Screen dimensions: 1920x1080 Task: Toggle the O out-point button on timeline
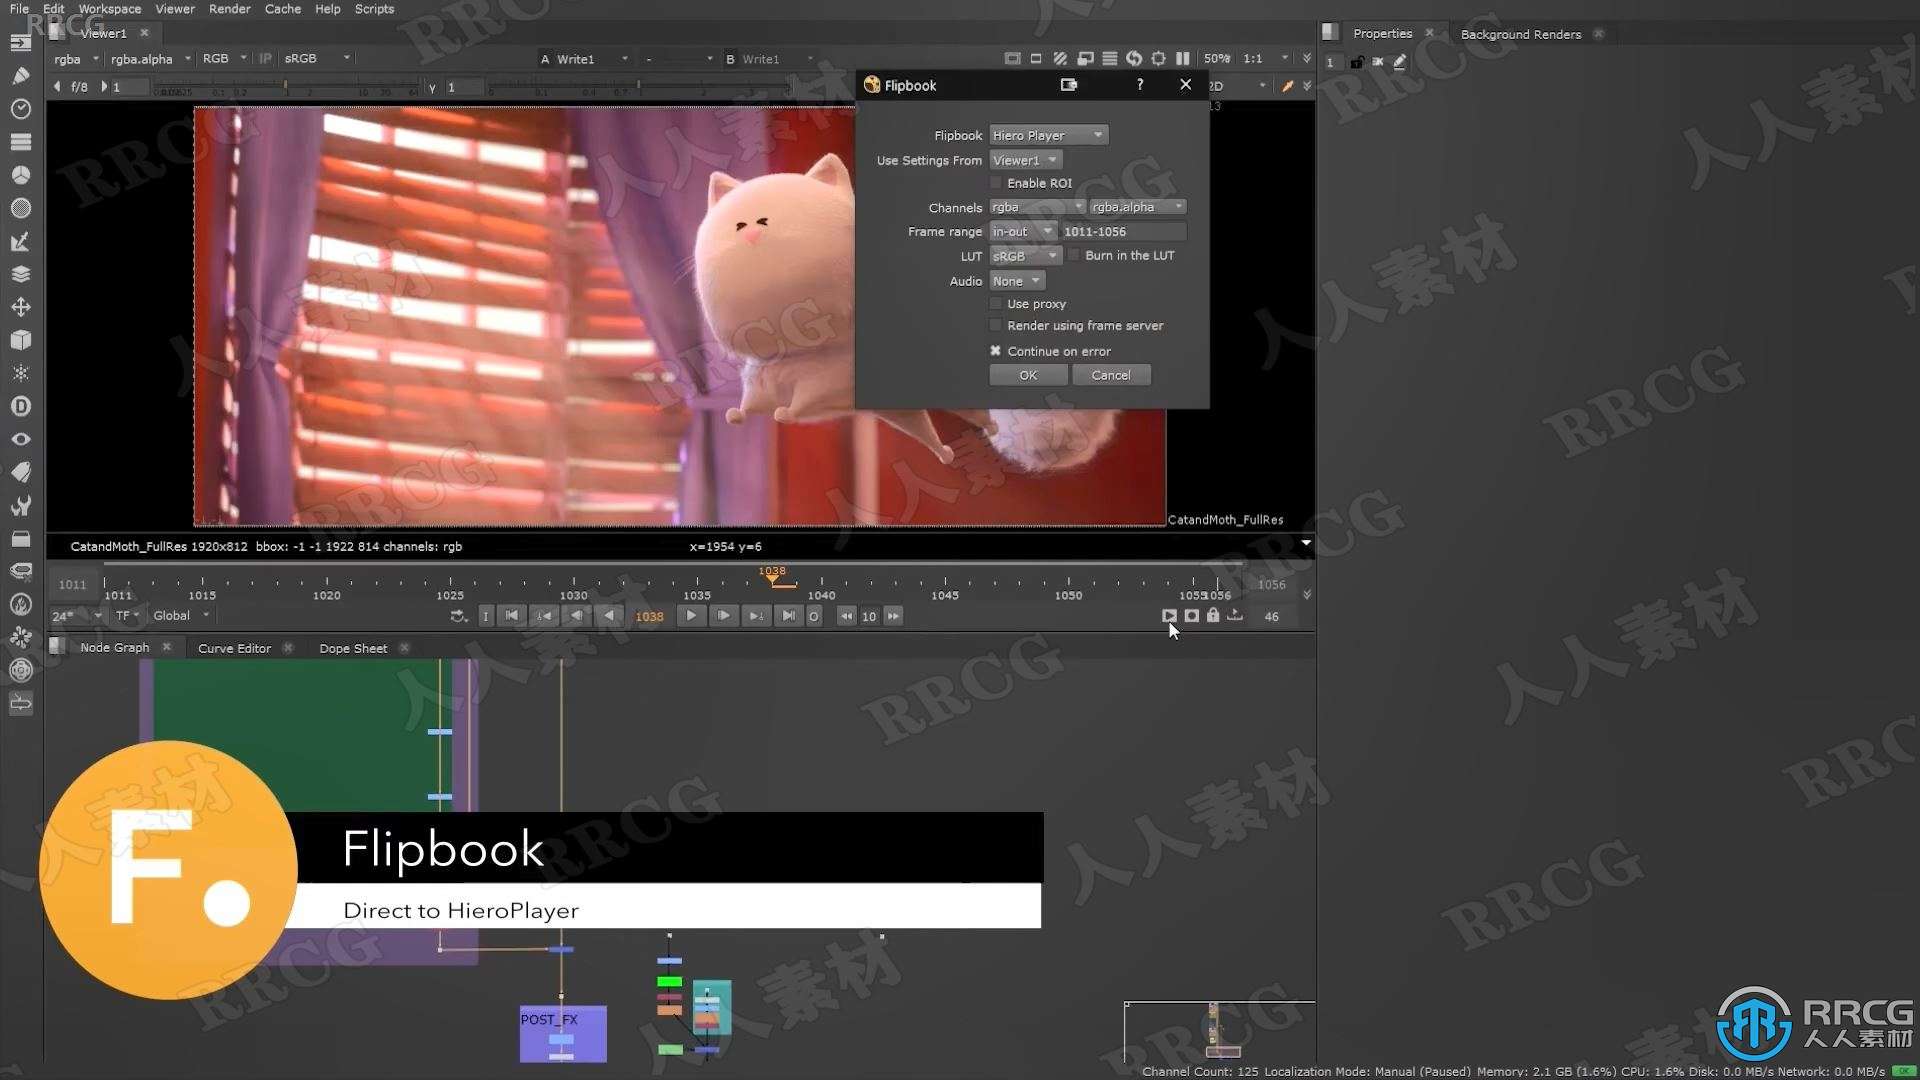click(x=814, y=616)
